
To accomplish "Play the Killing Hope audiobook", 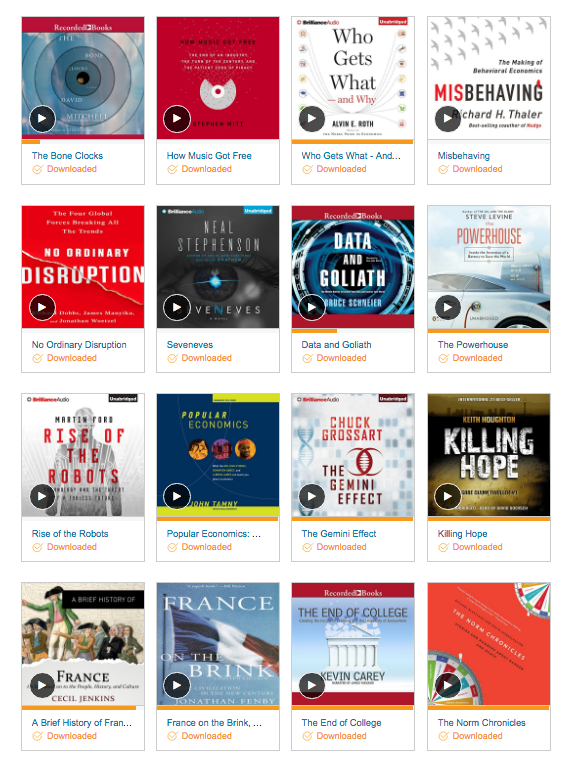I will pyautogui.click(x=447, y=497).
